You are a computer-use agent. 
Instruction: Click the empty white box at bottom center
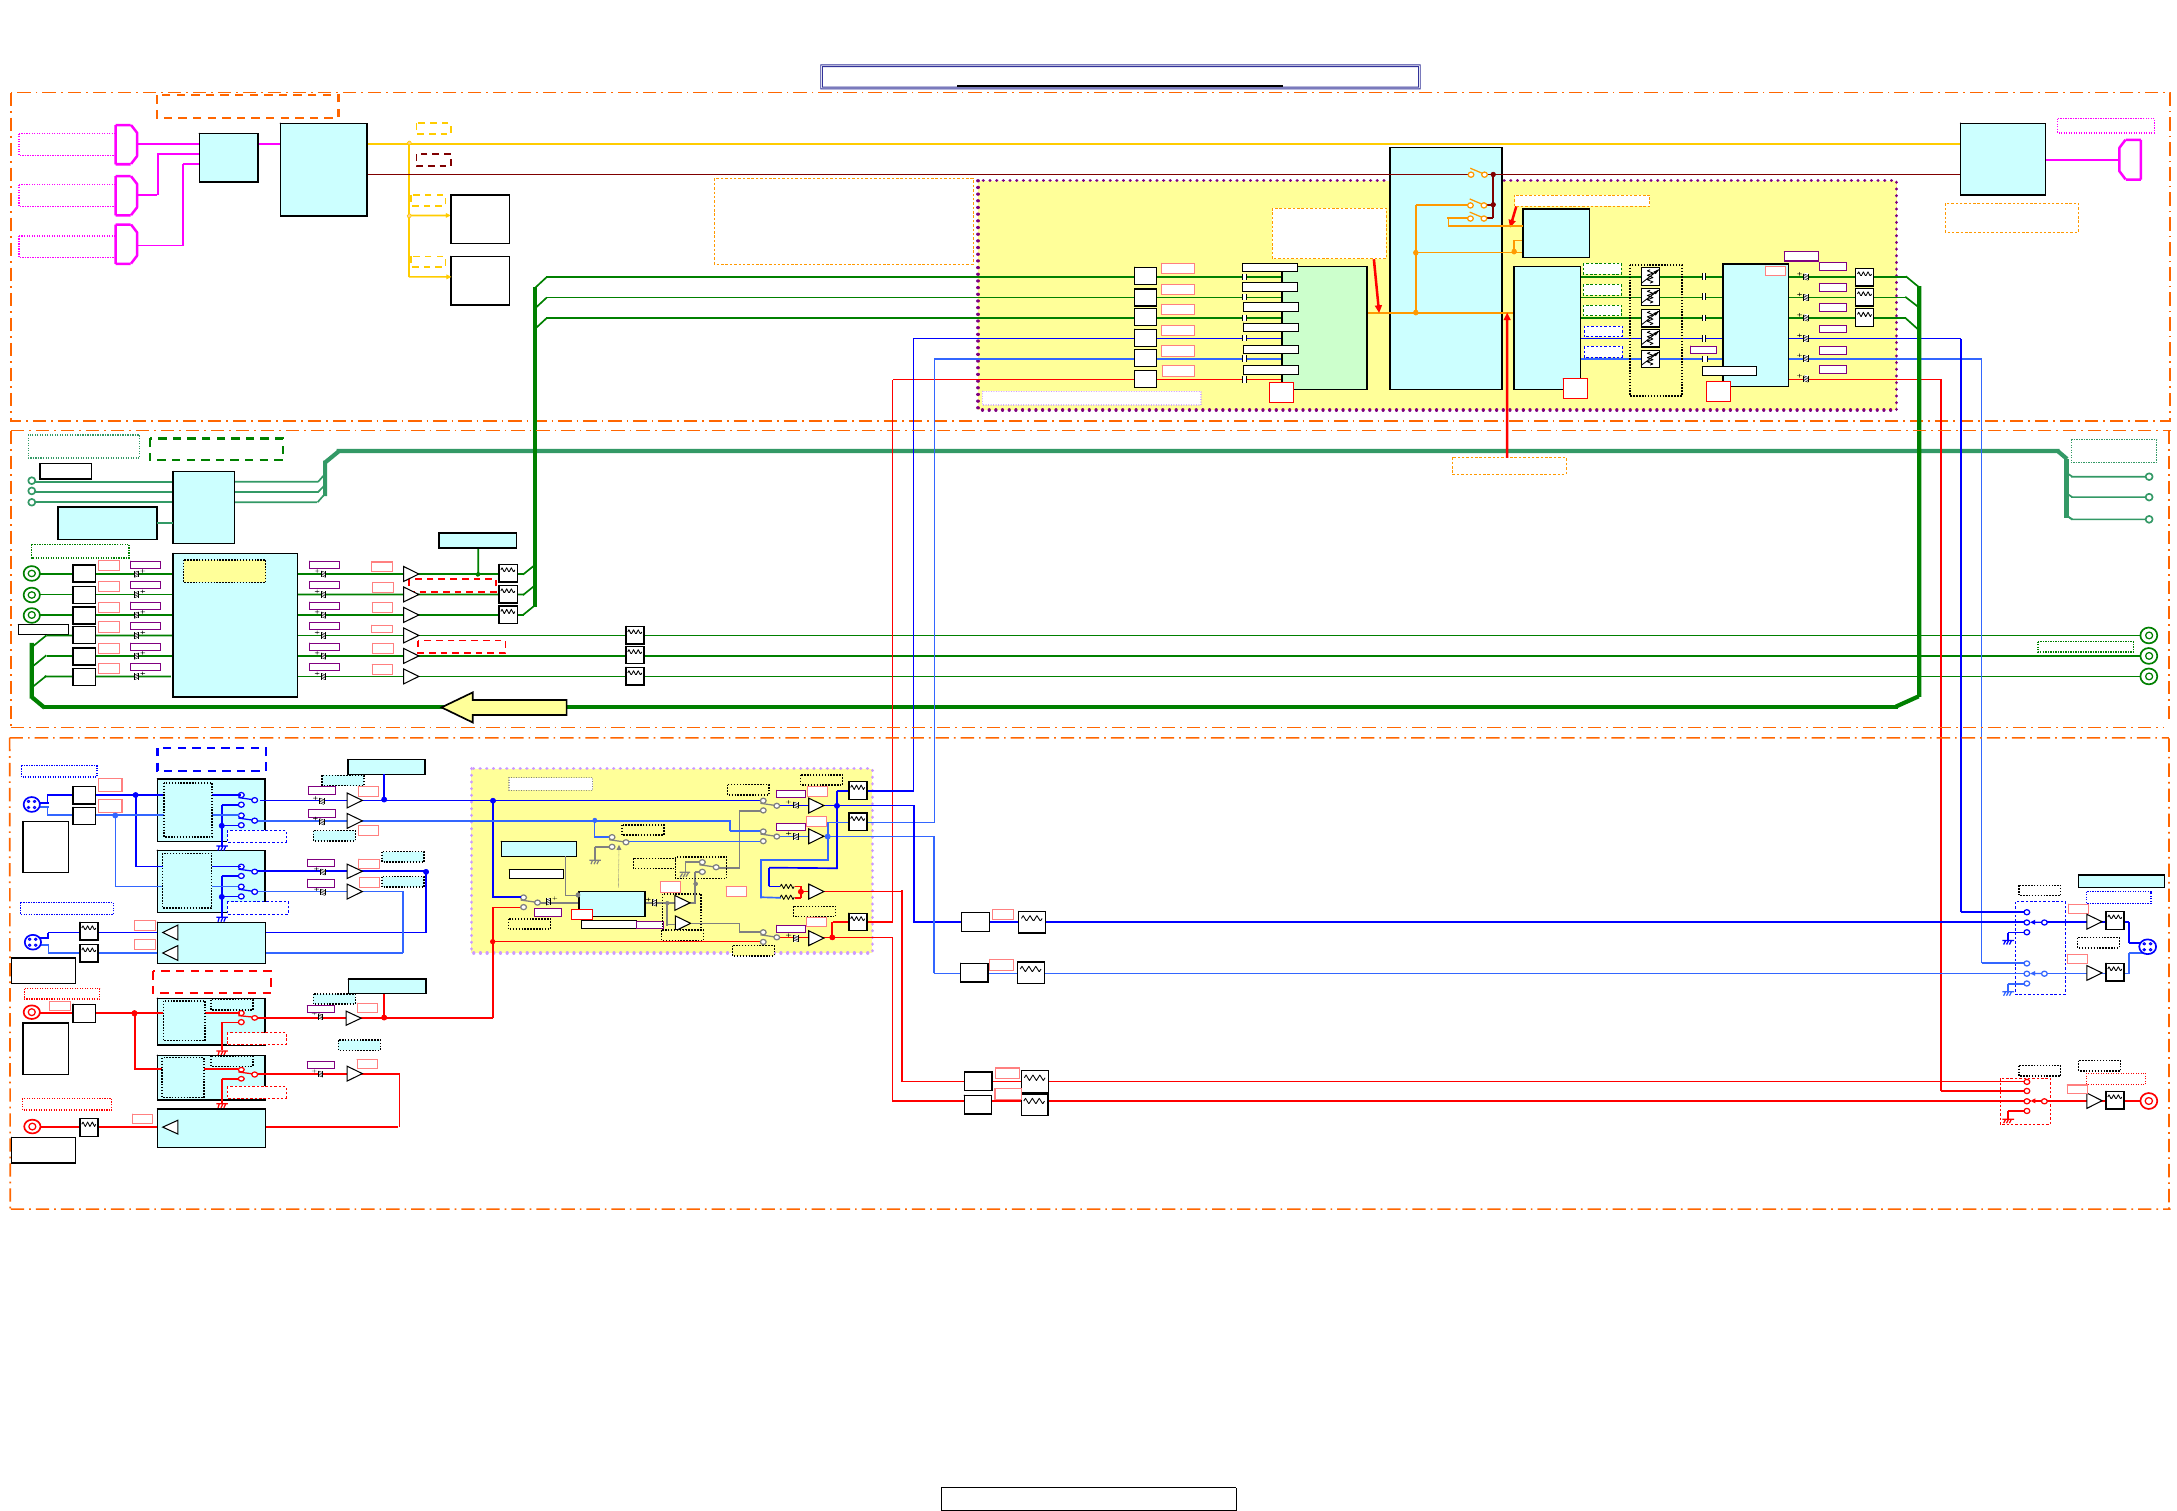[1088, 1498]
